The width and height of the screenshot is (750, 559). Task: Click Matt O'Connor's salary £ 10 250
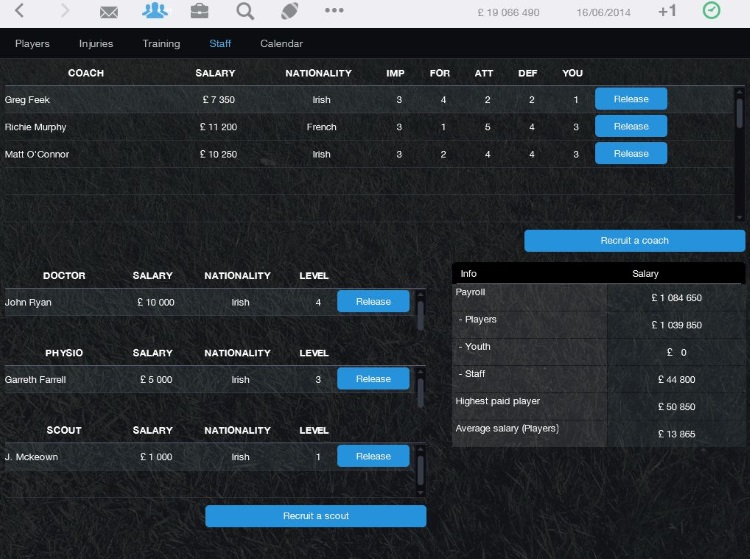coord(218,154)
